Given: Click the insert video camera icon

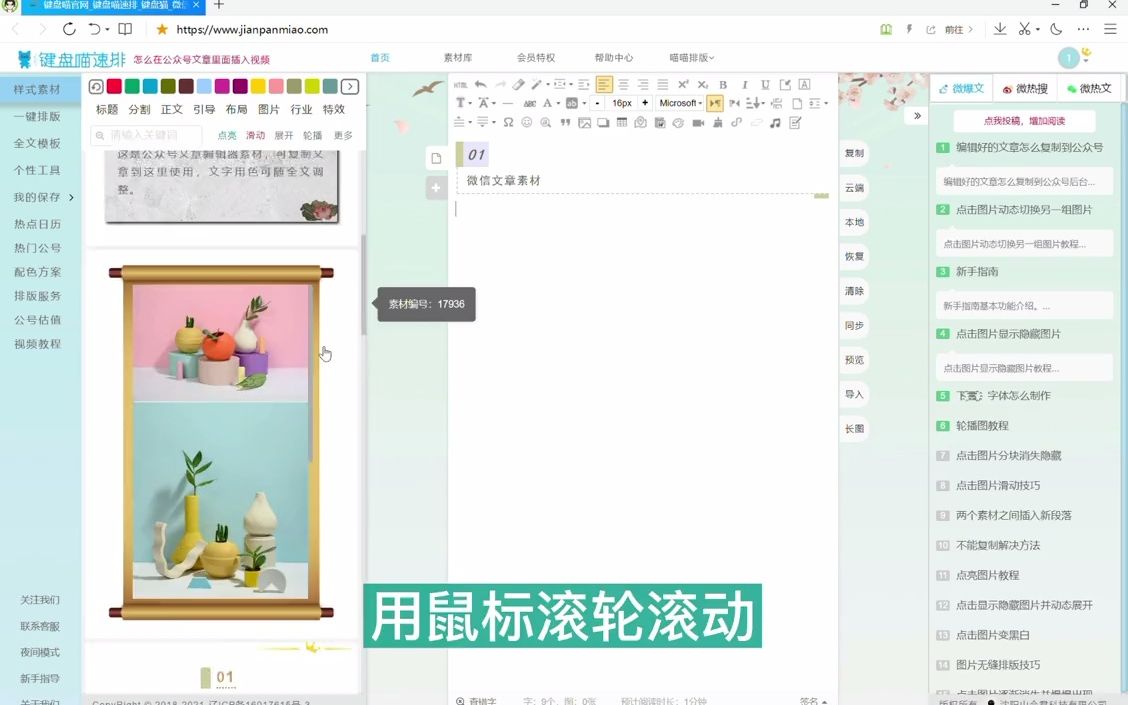Looking at the screenshot, I should (697, 121).
